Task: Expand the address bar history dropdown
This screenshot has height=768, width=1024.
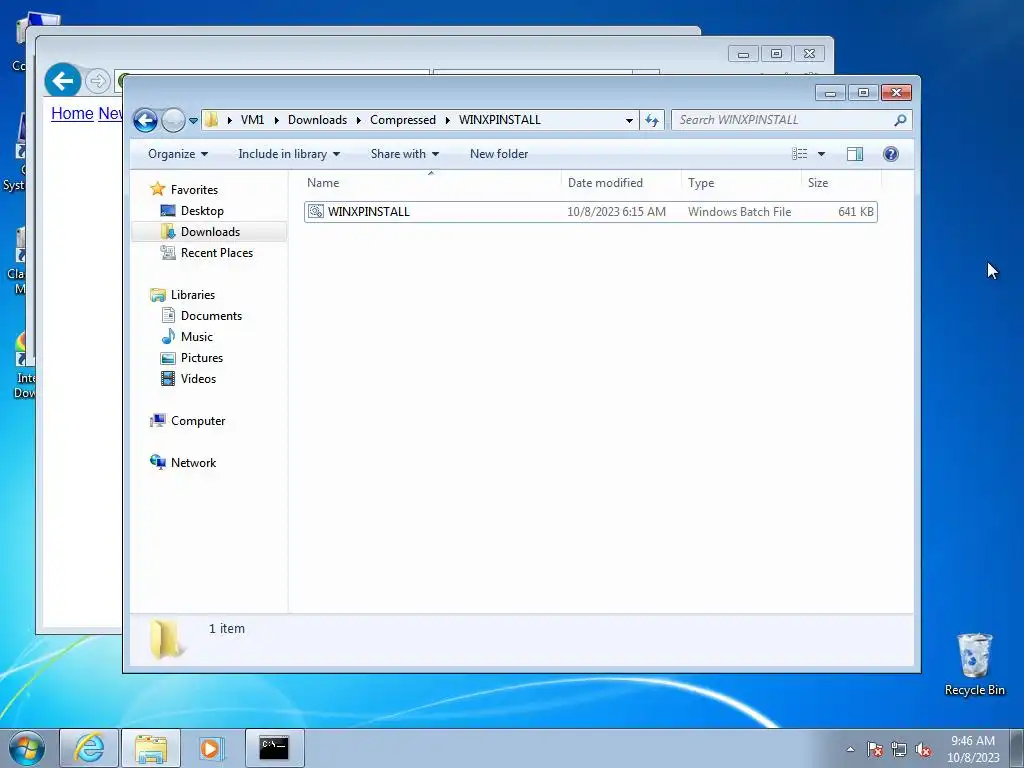Action: click(x=629, y=120)
